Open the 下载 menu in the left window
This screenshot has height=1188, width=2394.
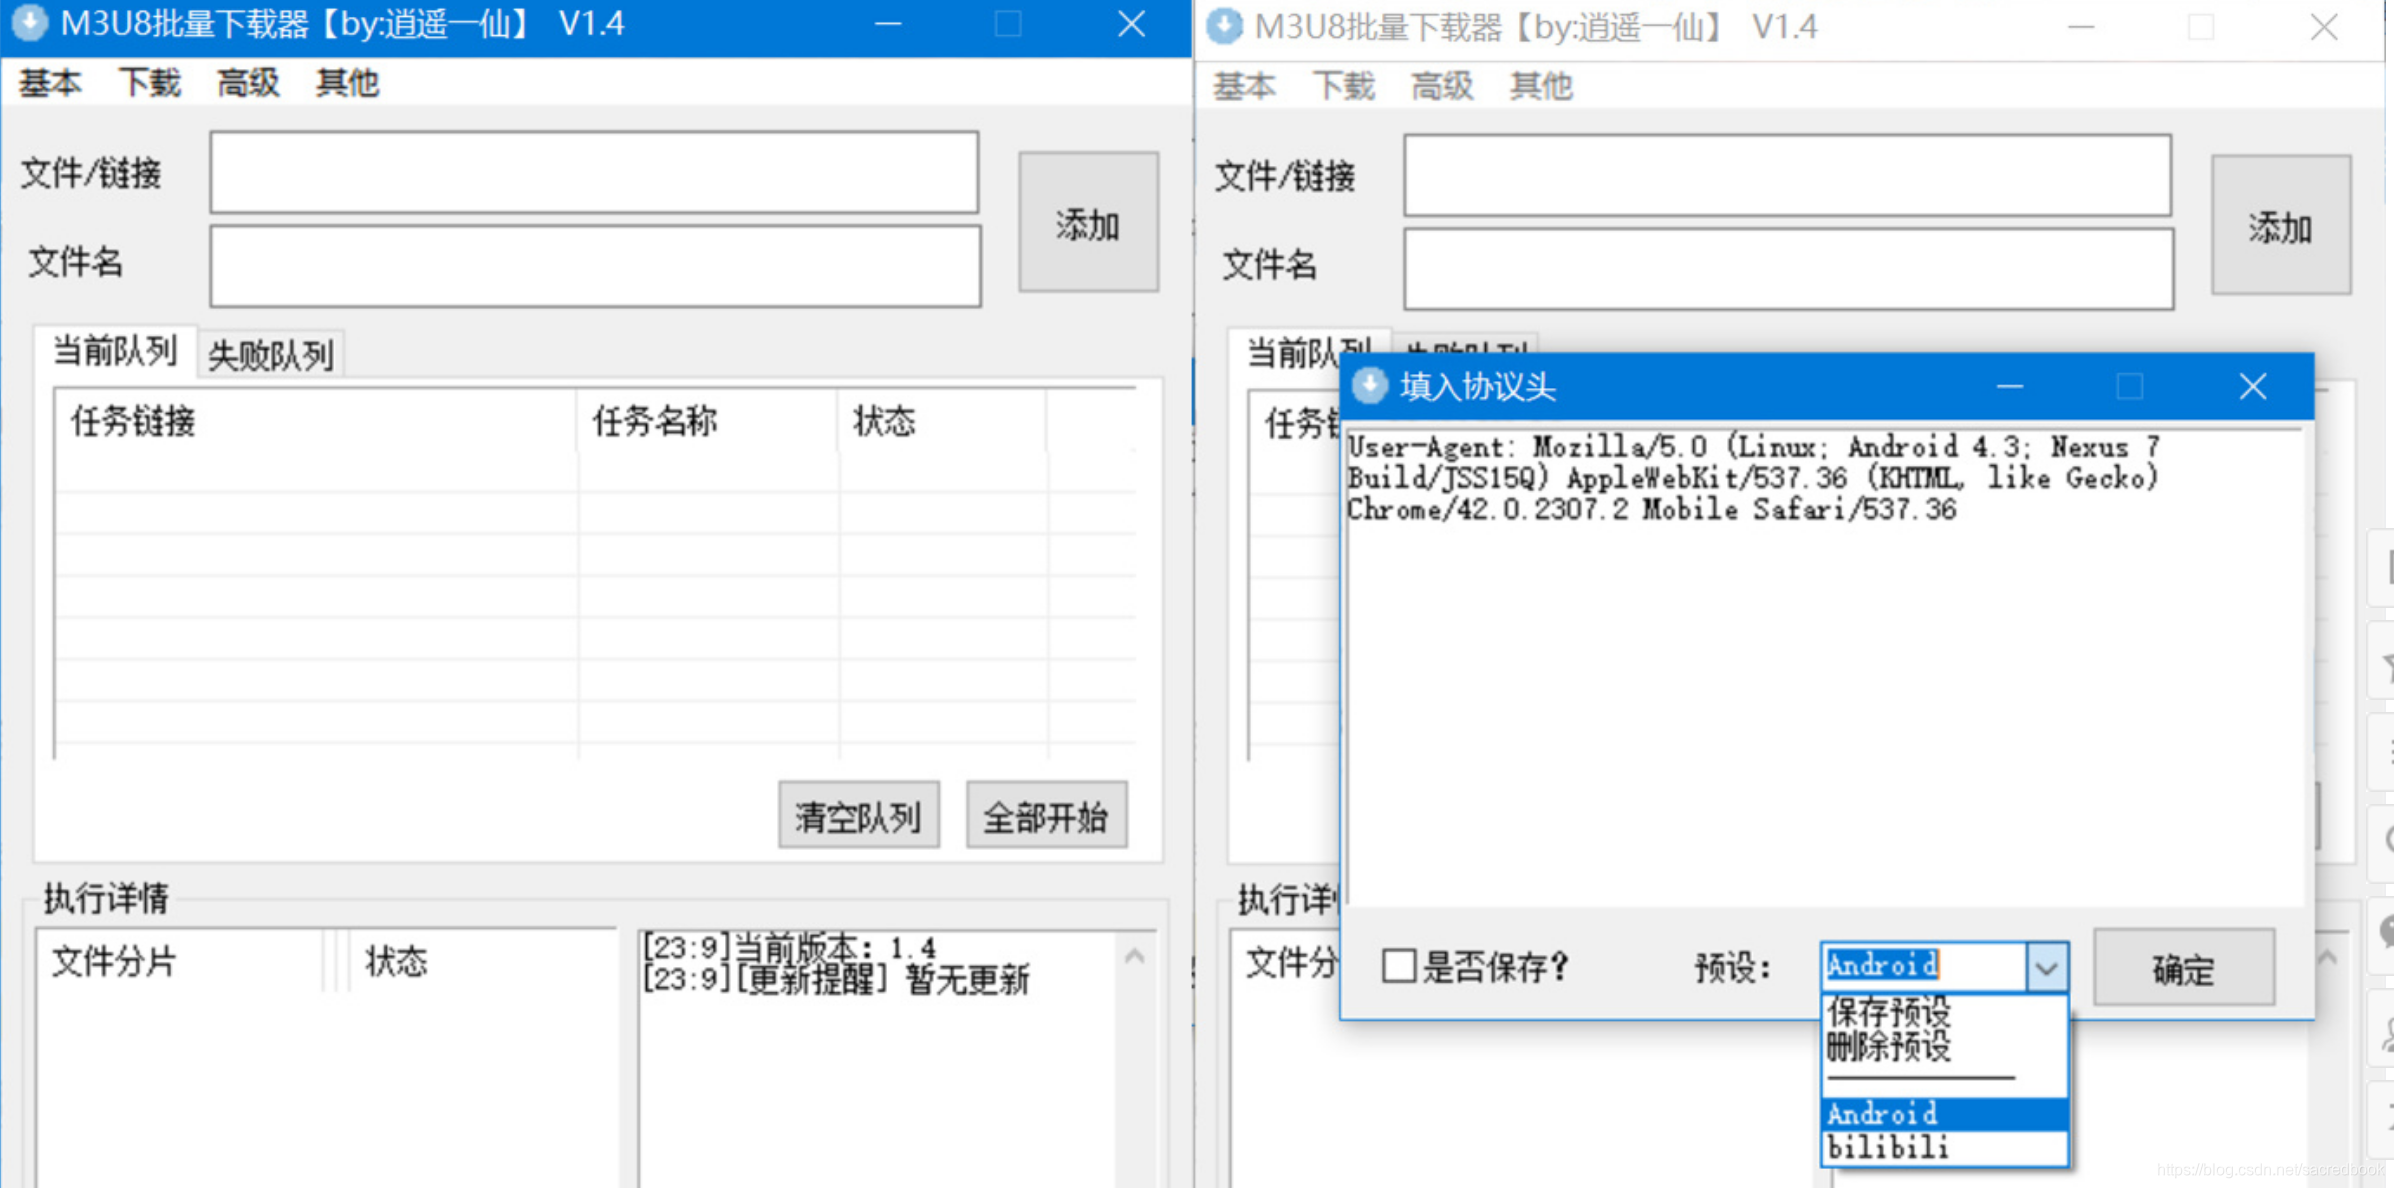(150, 83)
